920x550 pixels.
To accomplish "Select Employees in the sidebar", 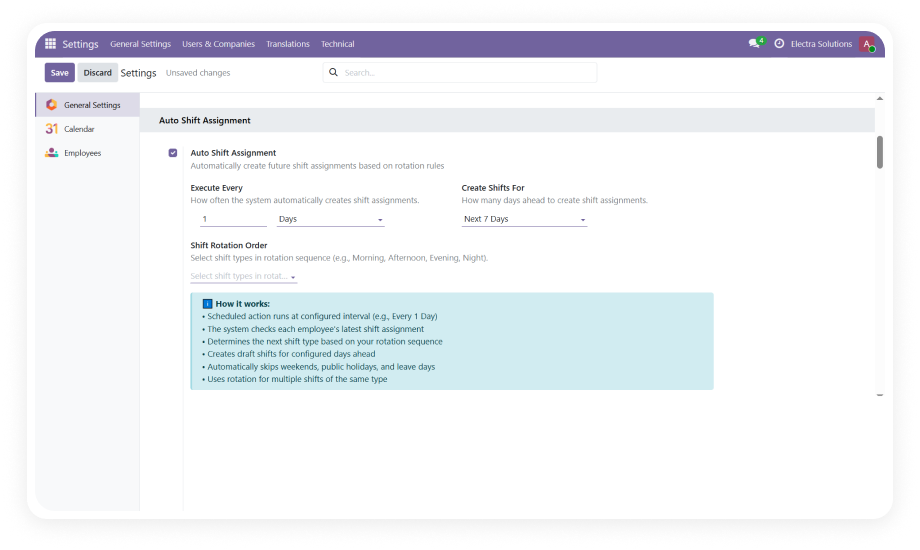I will (87, 153).
